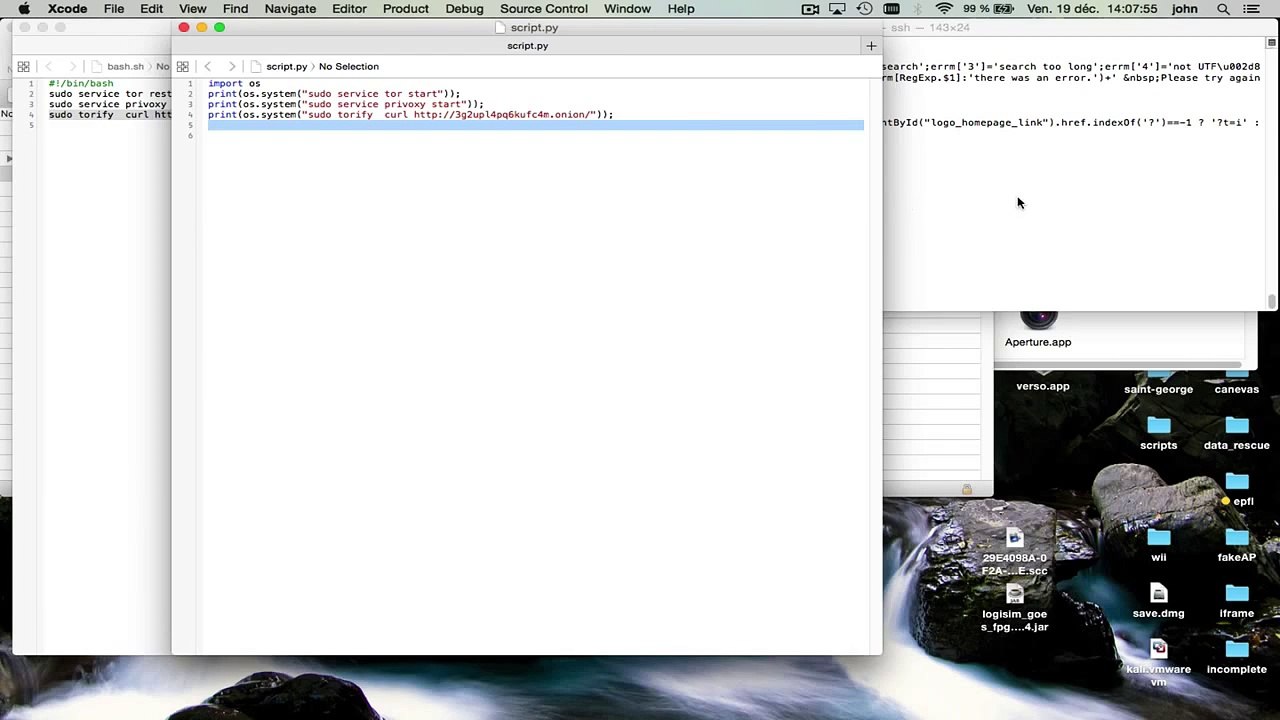The image size is (1280, 720).
Task: Open the Help menu
Action: [x=681, y=9]
